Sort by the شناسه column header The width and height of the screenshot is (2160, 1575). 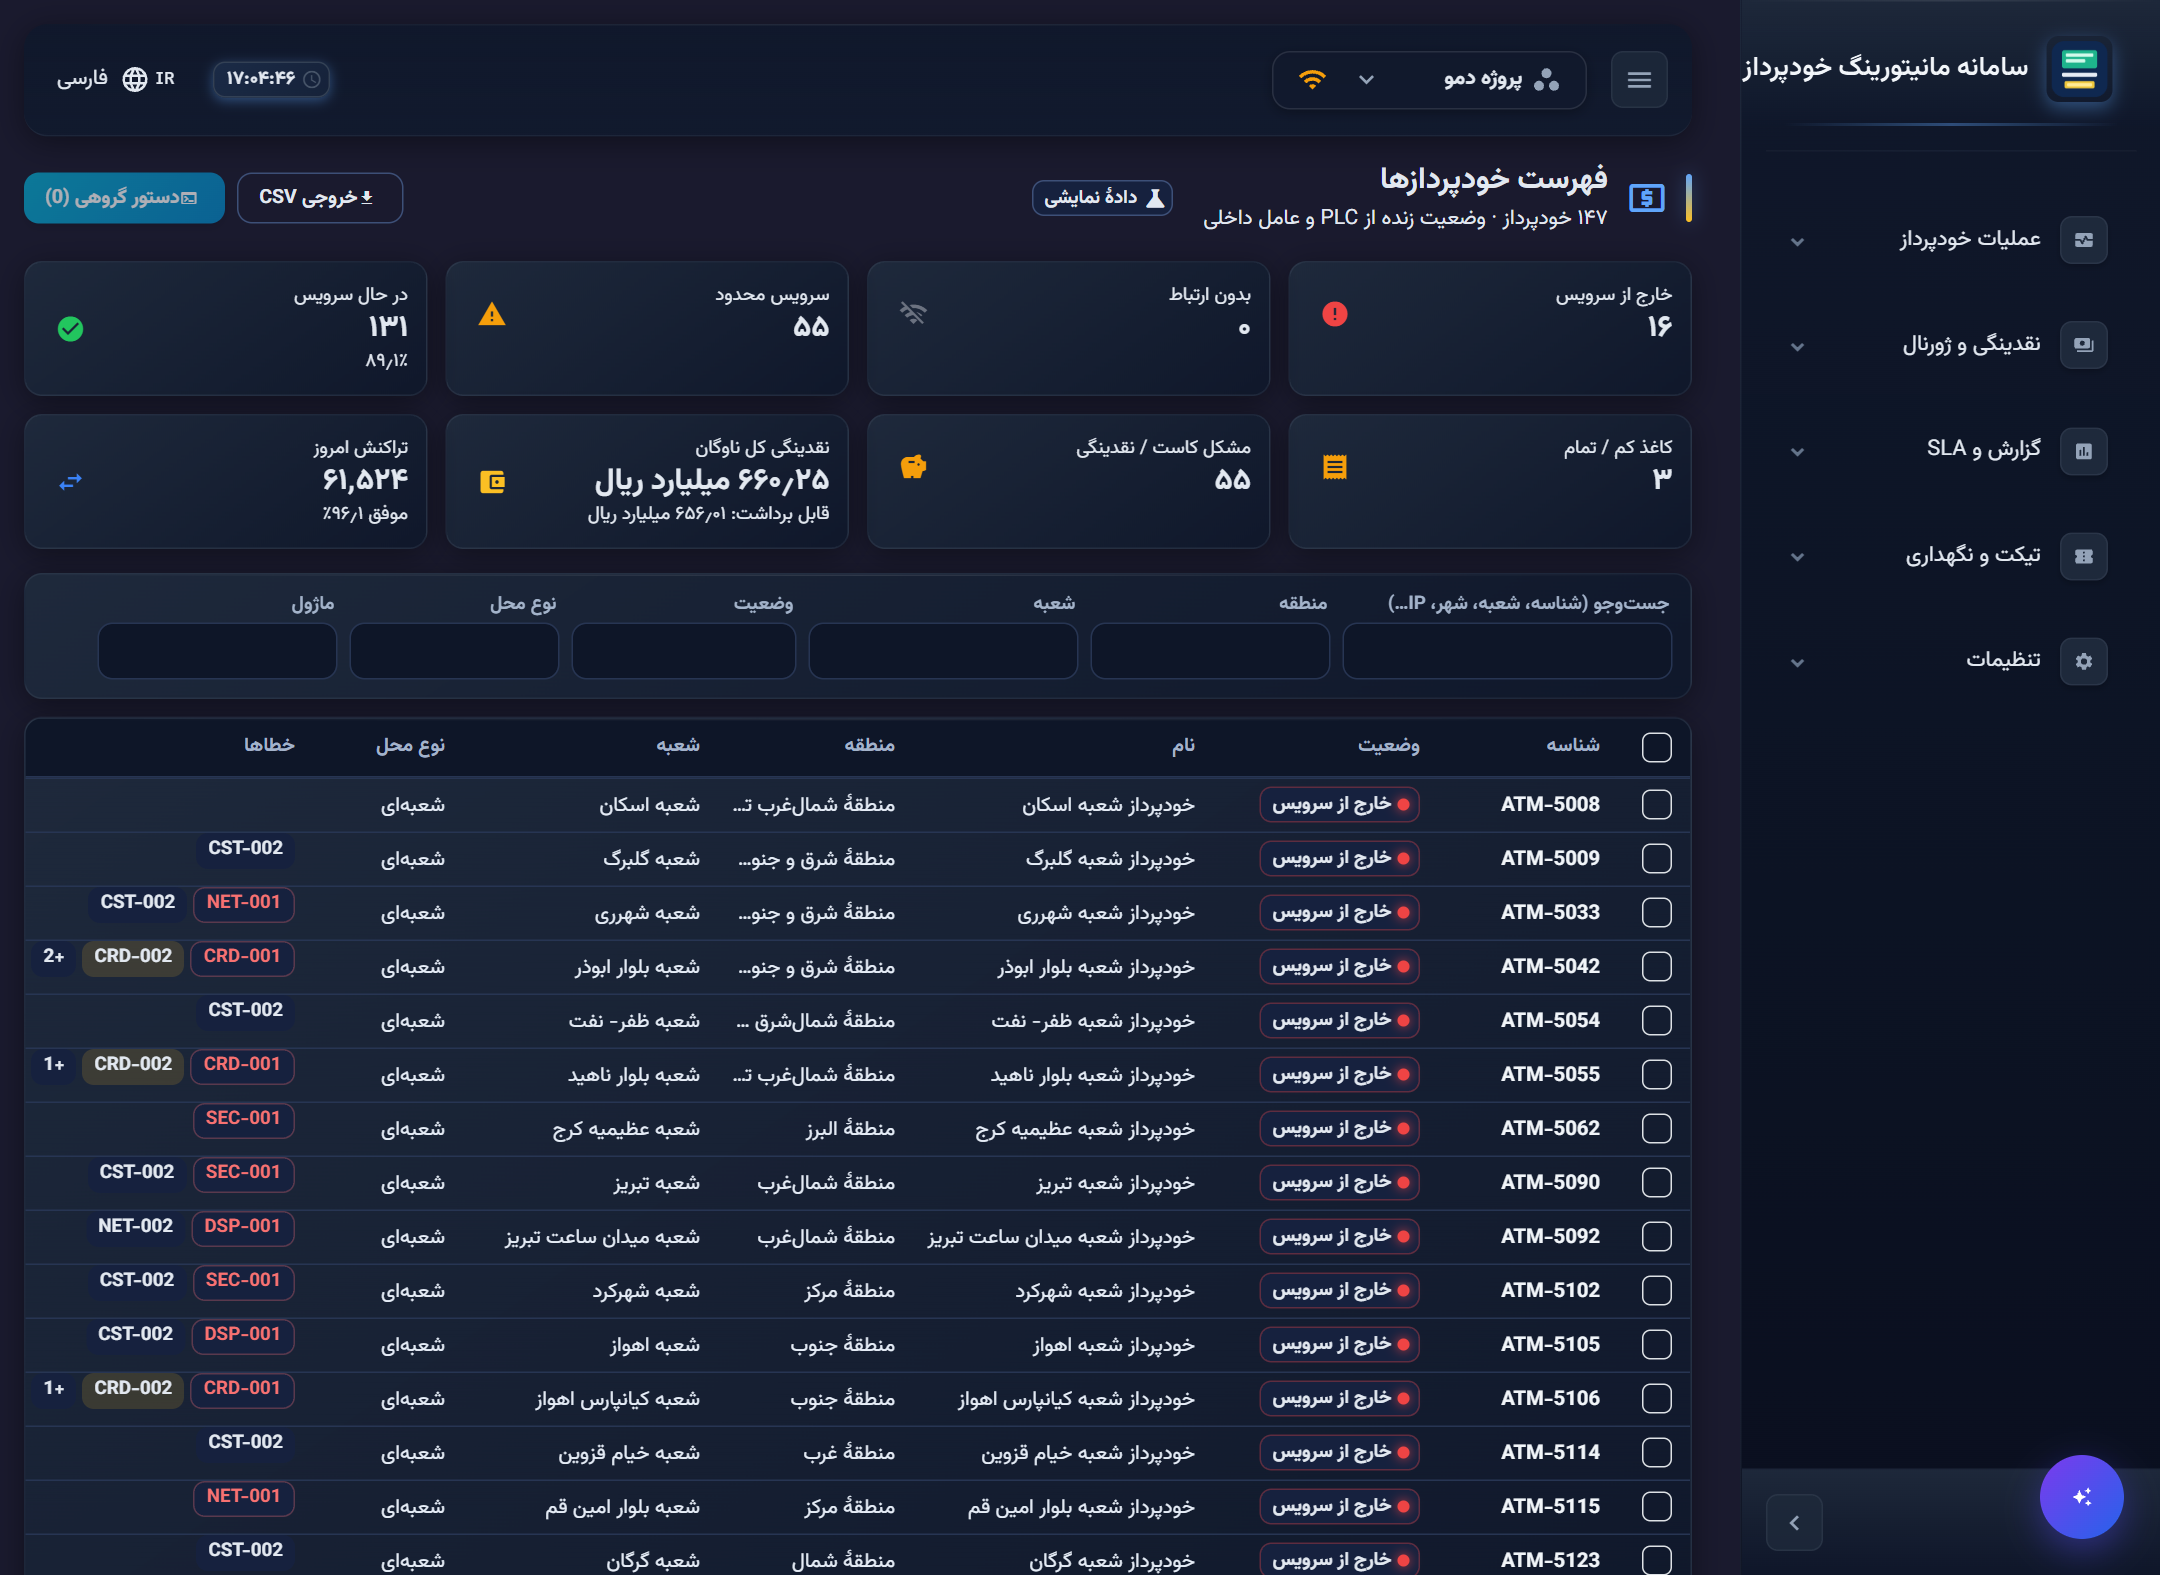click(x=1573, y=745)
